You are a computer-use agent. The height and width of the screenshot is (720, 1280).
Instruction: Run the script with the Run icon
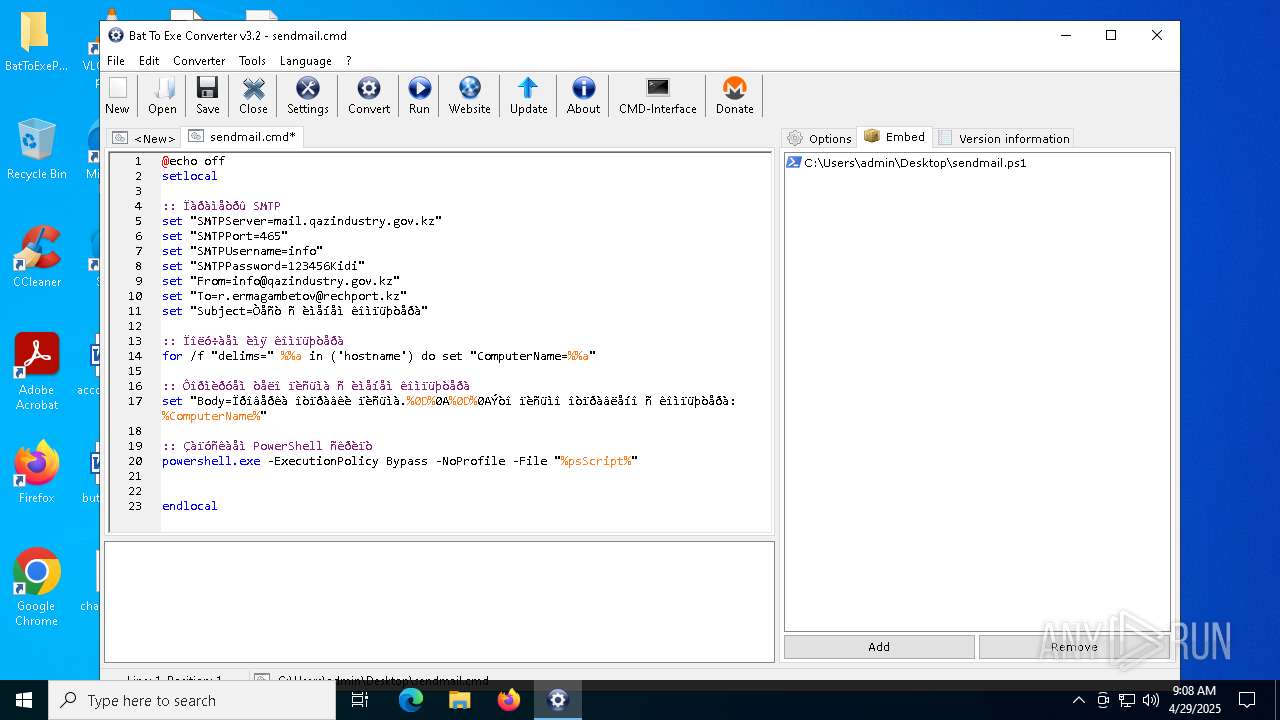click(419, 96)
